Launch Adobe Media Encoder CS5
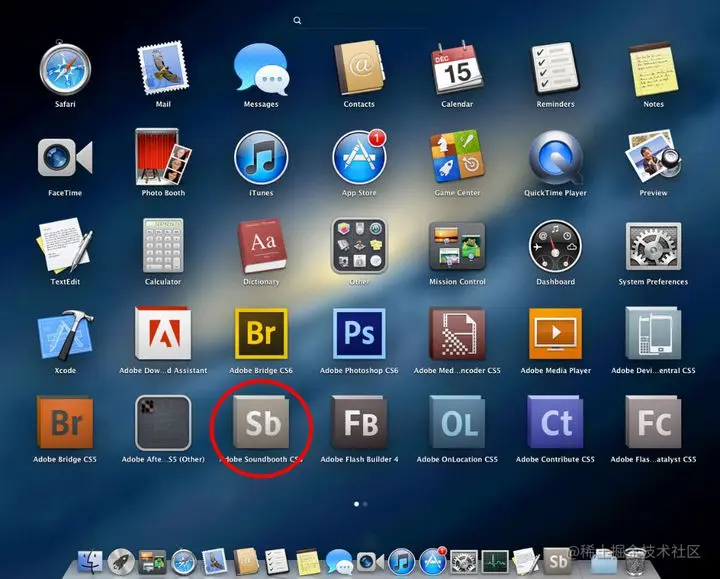720x579 pixels. tap(457, 333)
